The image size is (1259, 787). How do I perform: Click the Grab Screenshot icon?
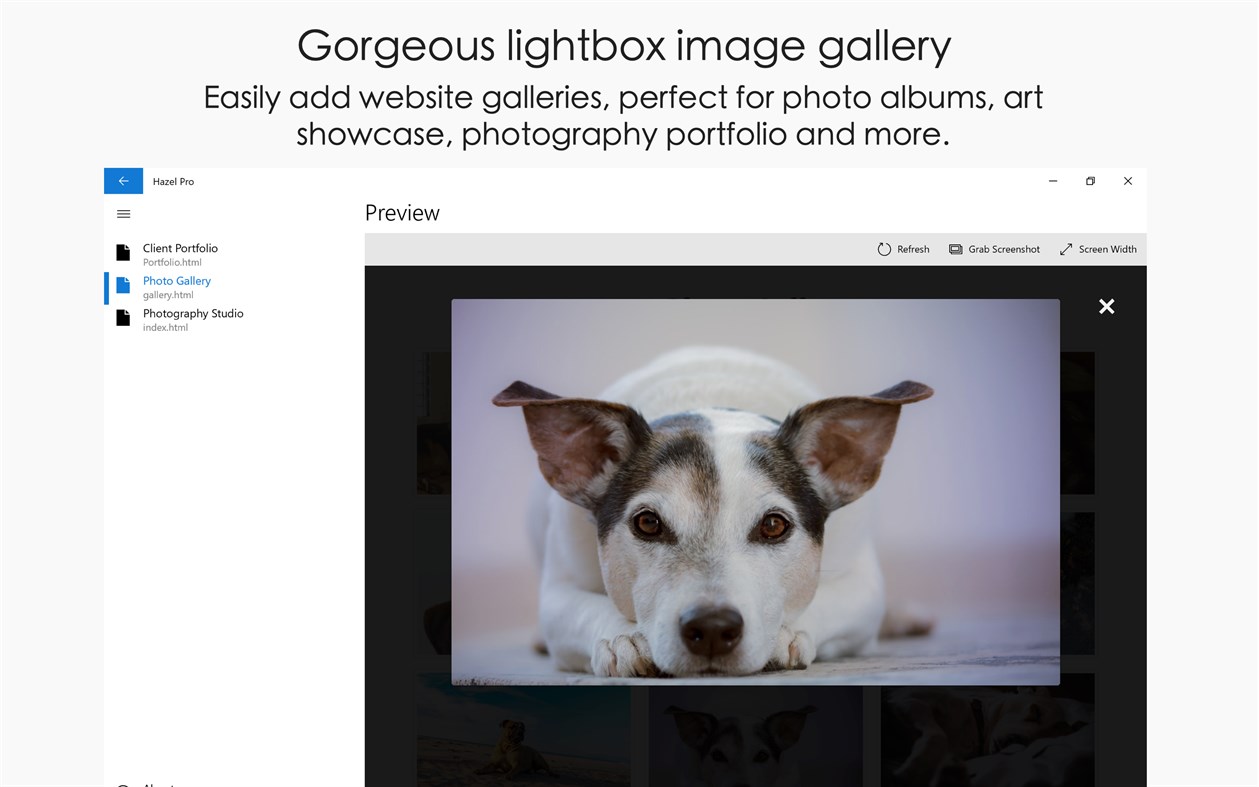(955, 249)
